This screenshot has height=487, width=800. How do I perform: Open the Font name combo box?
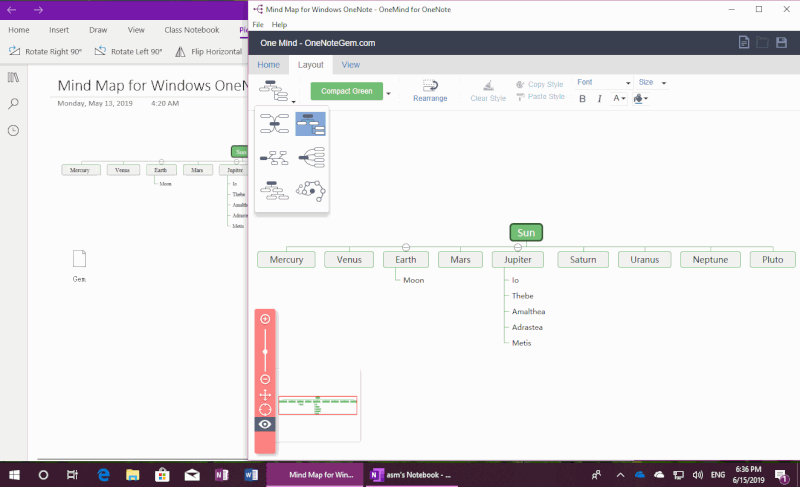click(x=604, y=82)
